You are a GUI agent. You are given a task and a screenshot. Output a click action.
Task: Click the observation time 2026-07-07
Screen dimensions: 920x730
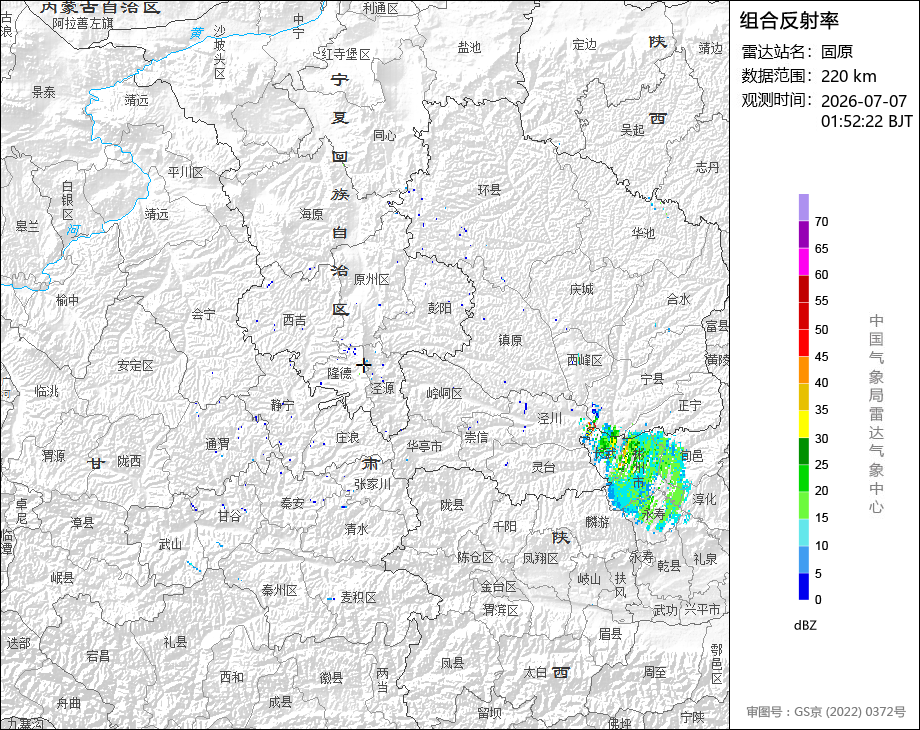864,101
